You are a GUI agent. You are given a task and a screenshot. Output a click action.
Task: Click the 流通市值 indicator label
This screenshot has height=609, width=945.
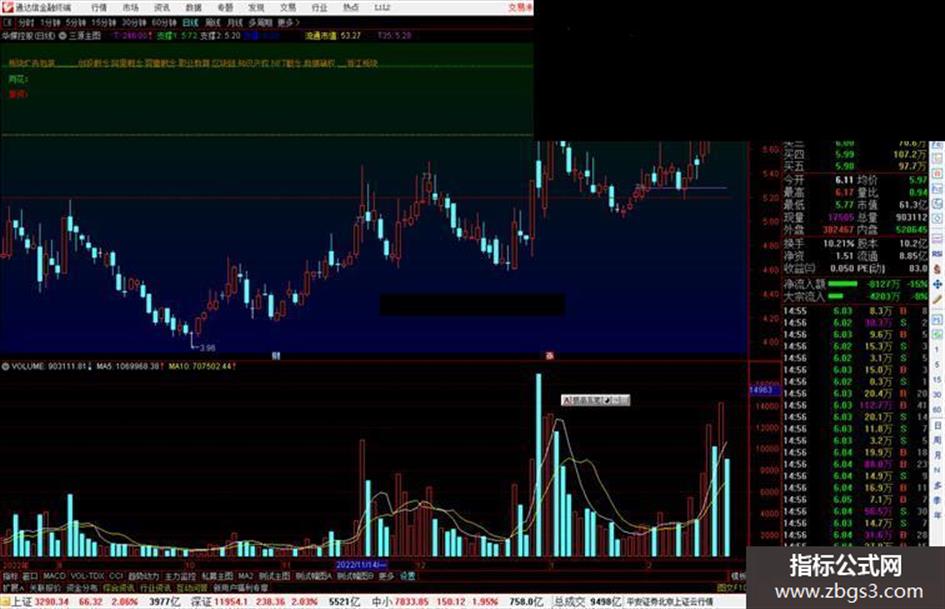tap(321, 36)
